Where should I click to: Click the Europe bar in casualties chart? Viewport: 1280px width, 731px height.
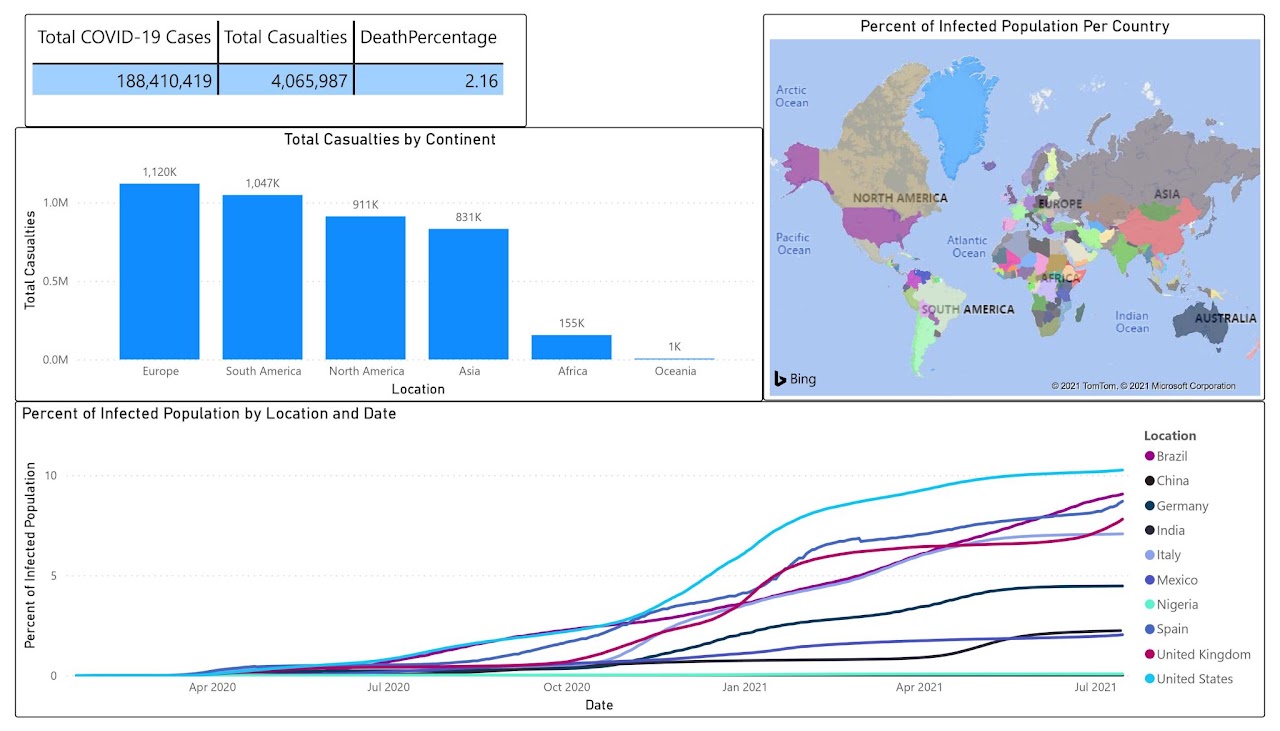tap(160, 272)
